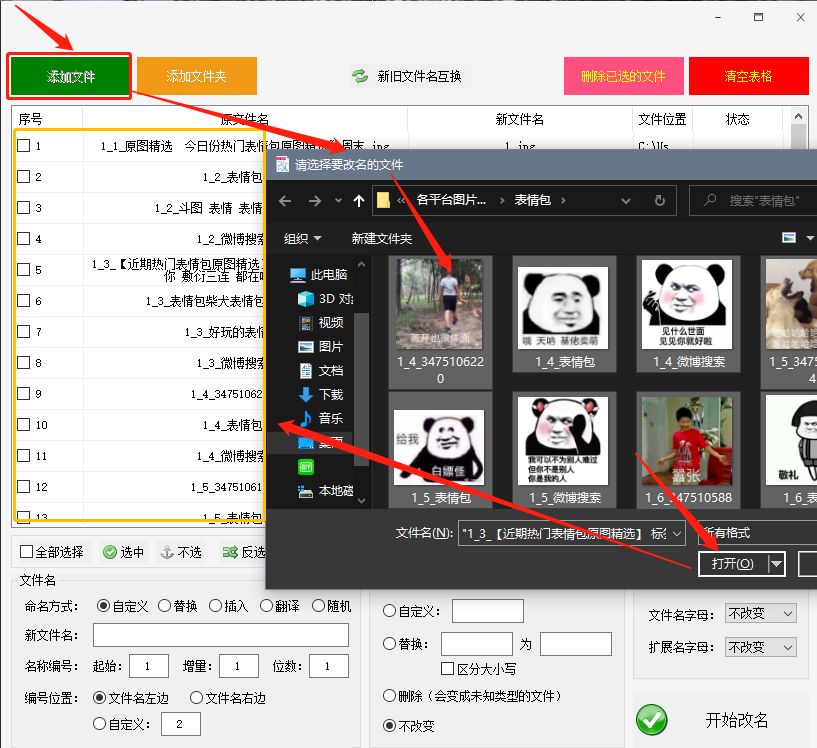Open the 文件名(N) filename dropdown
The image size is (817, 748).
[676, 533]
